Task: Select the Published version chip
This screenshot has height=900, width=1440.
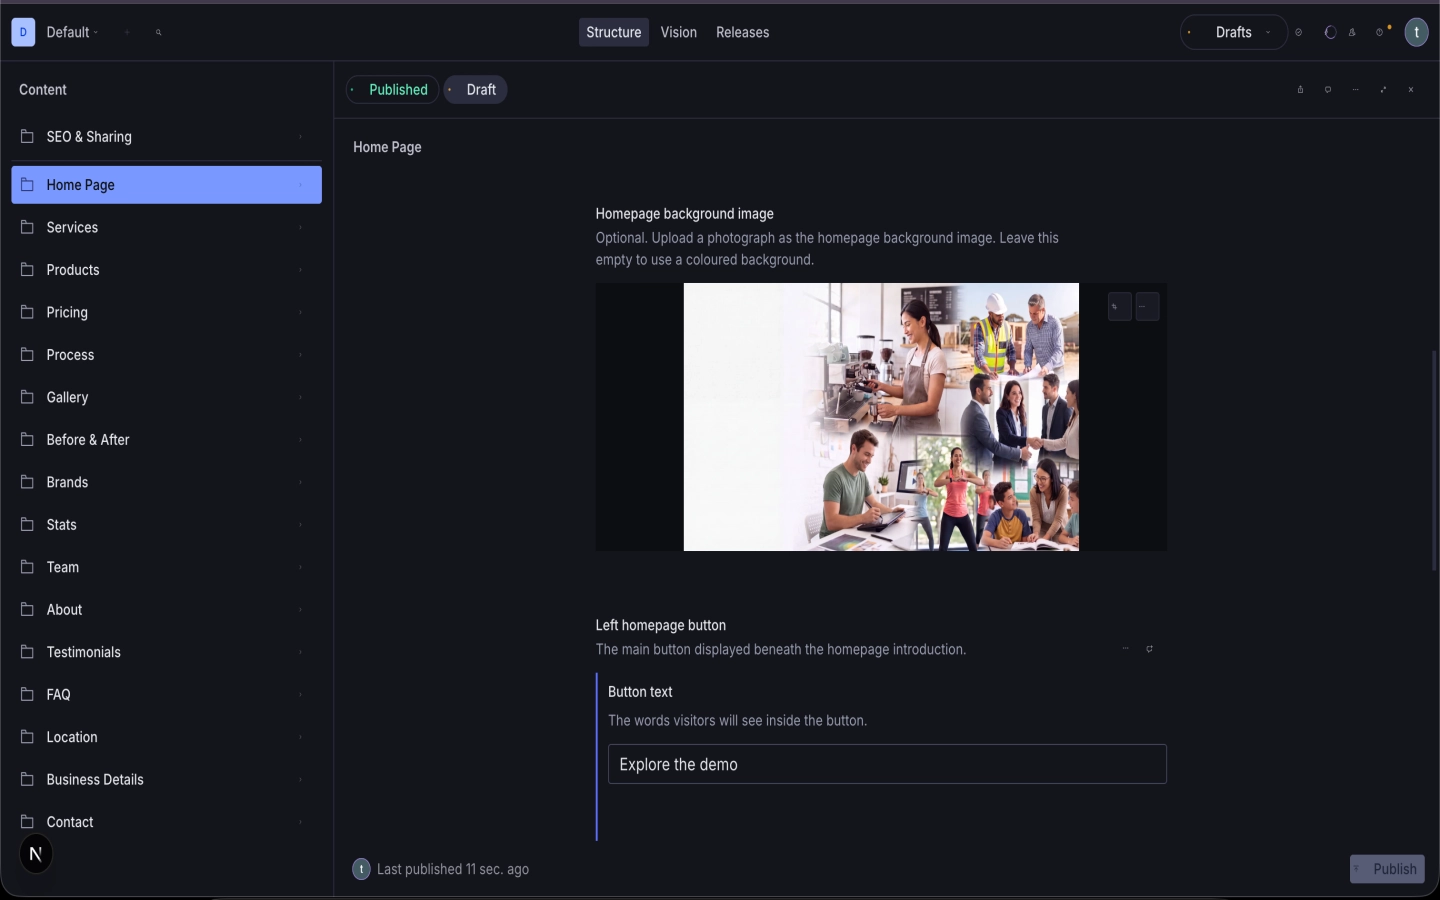Action: [392, 89]
